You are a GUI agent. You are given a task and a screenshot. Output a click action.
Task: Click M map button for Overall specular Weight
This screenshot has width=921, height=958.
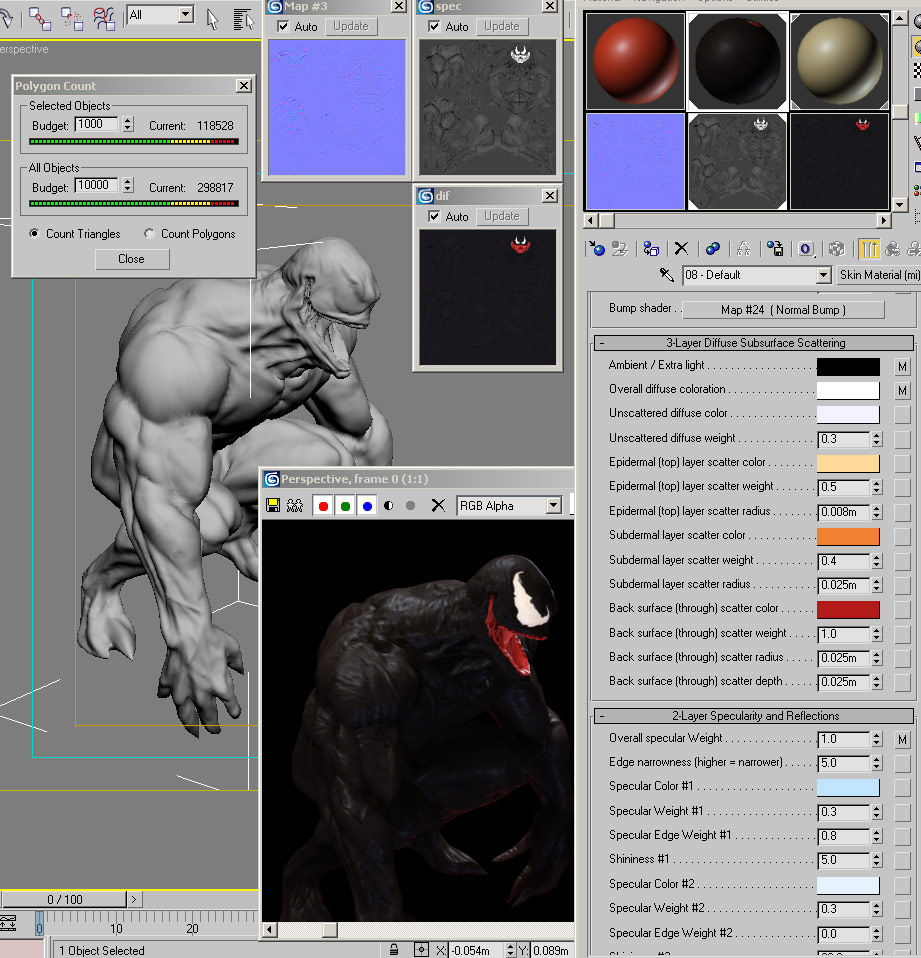[x=902, y=739]
